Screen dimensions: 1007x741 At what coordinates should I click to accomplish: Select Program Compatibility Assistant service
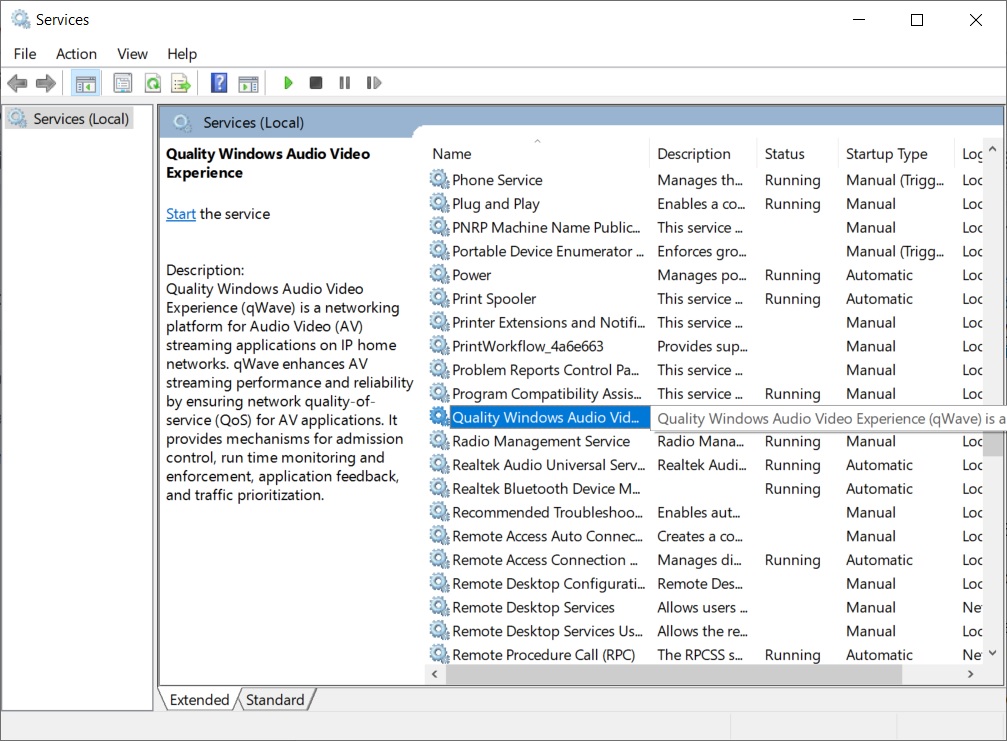click(704, 394)
